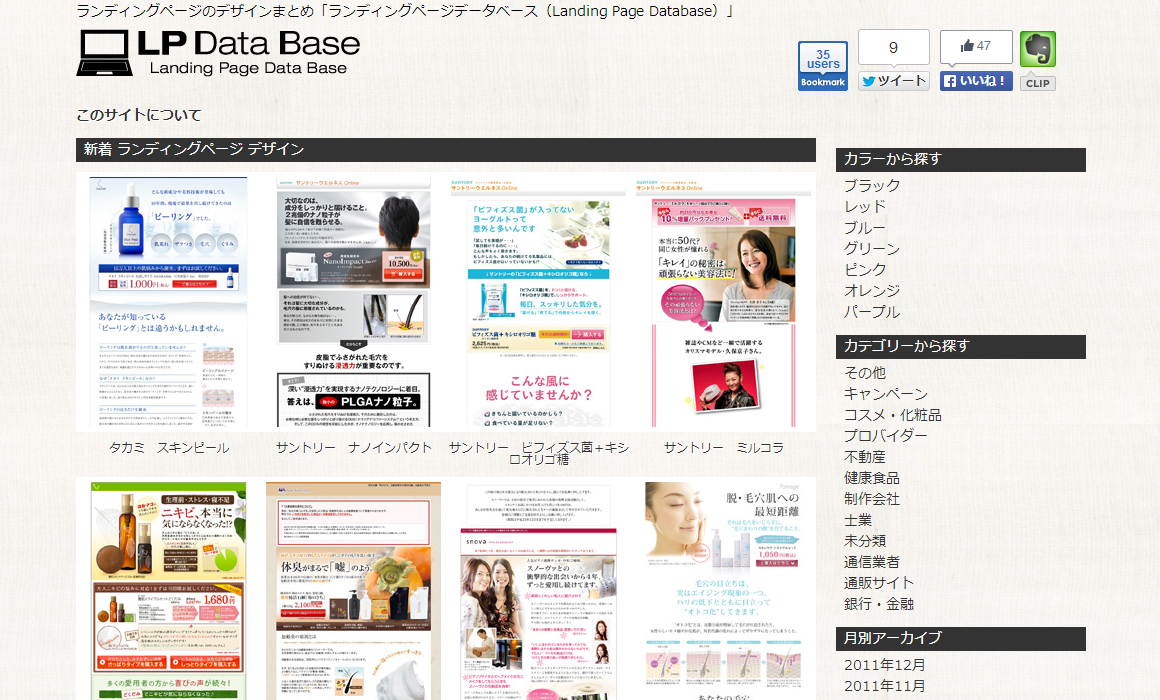Open the タカミ スキンピール thumbnail
The width and height of the screenshot is (1160, 700).
pyautogui.click(x=169, y=302)
